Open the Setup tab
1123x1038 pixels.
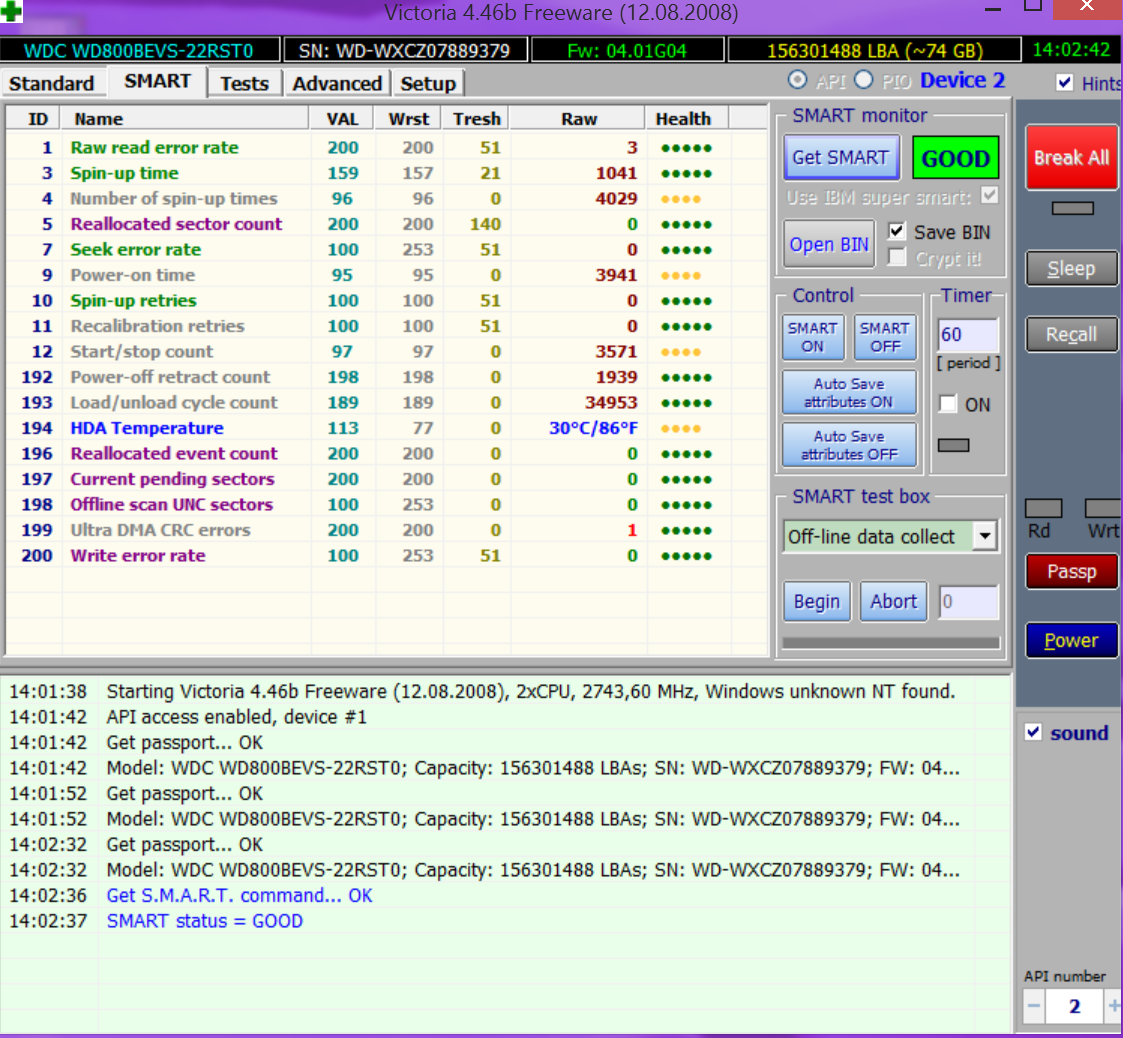[x=428, y=84]
